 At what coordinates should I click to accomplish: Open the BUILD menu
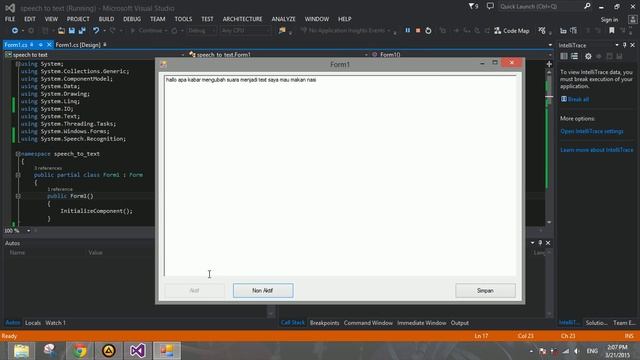pyautogui.click(x=106, y=19)
